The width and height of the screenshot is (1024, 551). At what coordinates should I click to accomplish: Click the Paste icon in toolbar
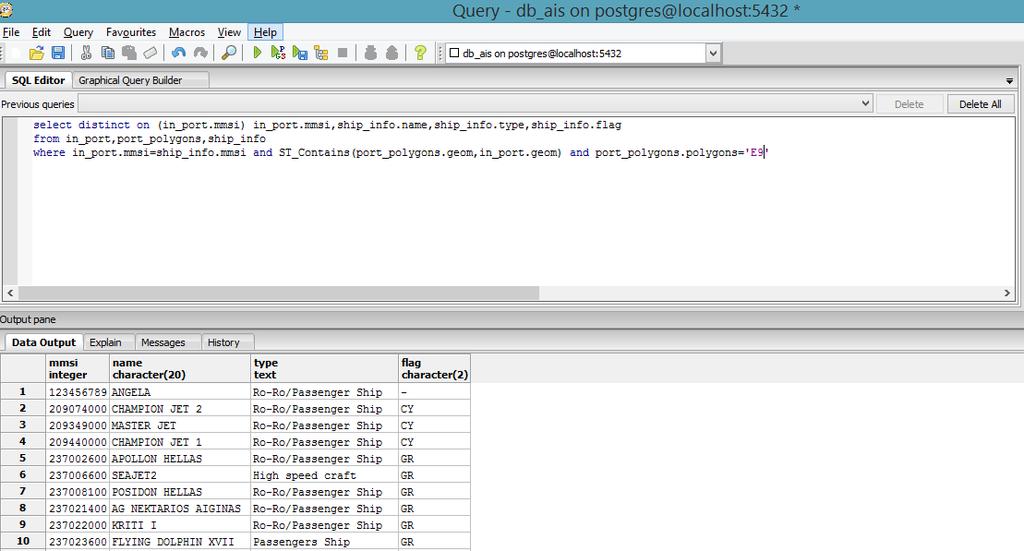[x=129, y=53]
